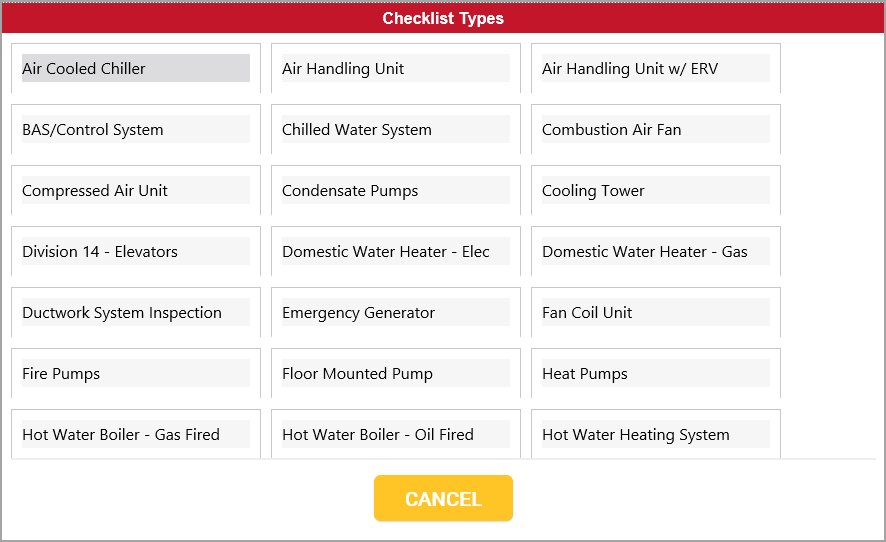Select Compressed Air Unit checklist
This screenshot has width=886, height=542.
[x=136, y=191]
